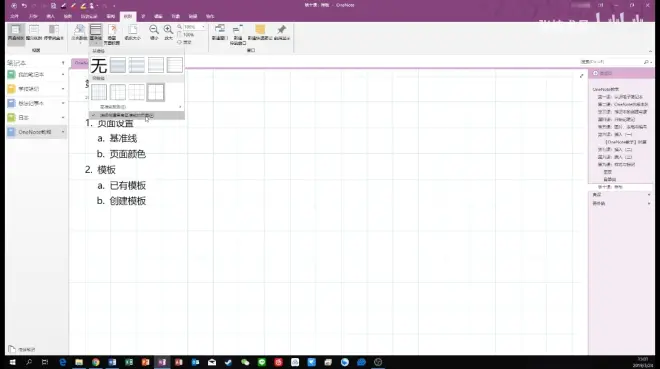The image size is (660, 369).
Task: Click the Add Page button
Action: pos(602,73)
